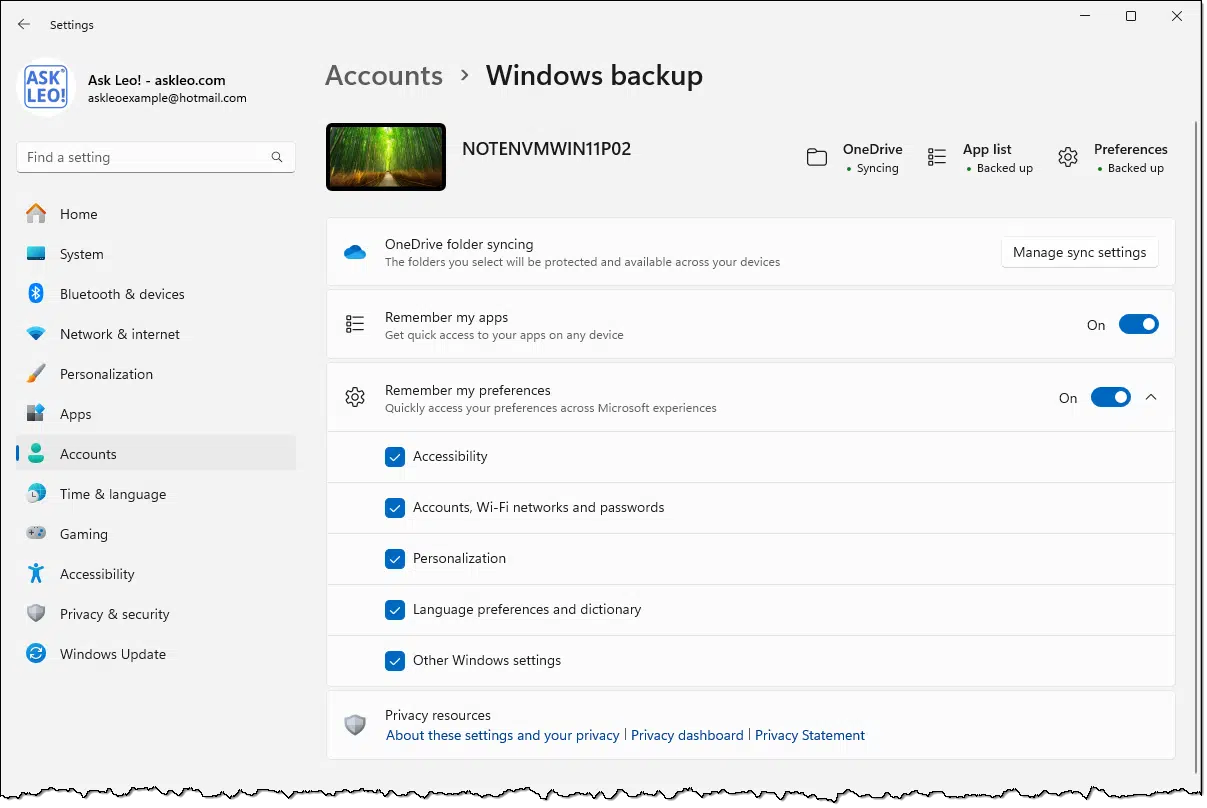Click the App list status icon
1207x808 pixels.
point(937,157)
